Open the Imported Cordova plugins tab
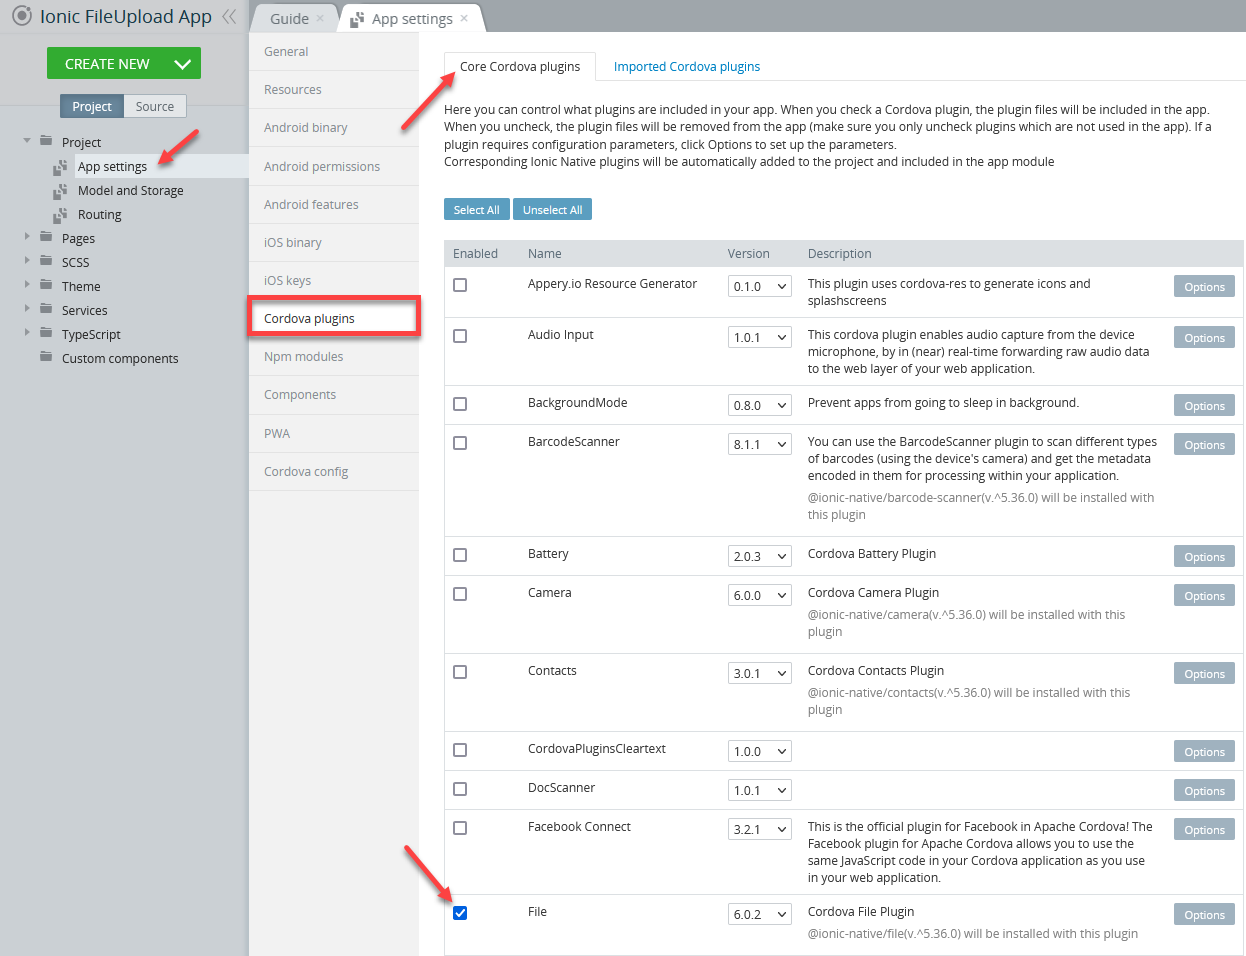The image size is (1246, 956). (687, 67)
